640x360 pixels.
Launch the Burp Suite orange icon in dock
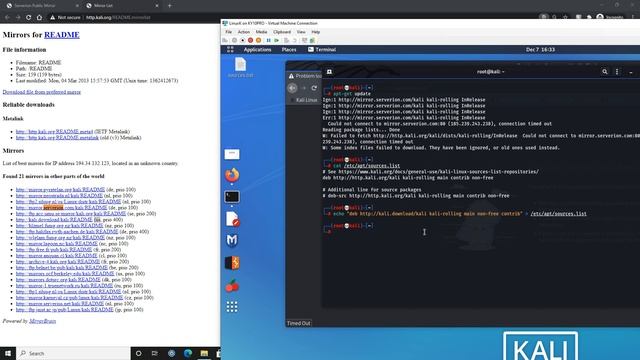232,262
